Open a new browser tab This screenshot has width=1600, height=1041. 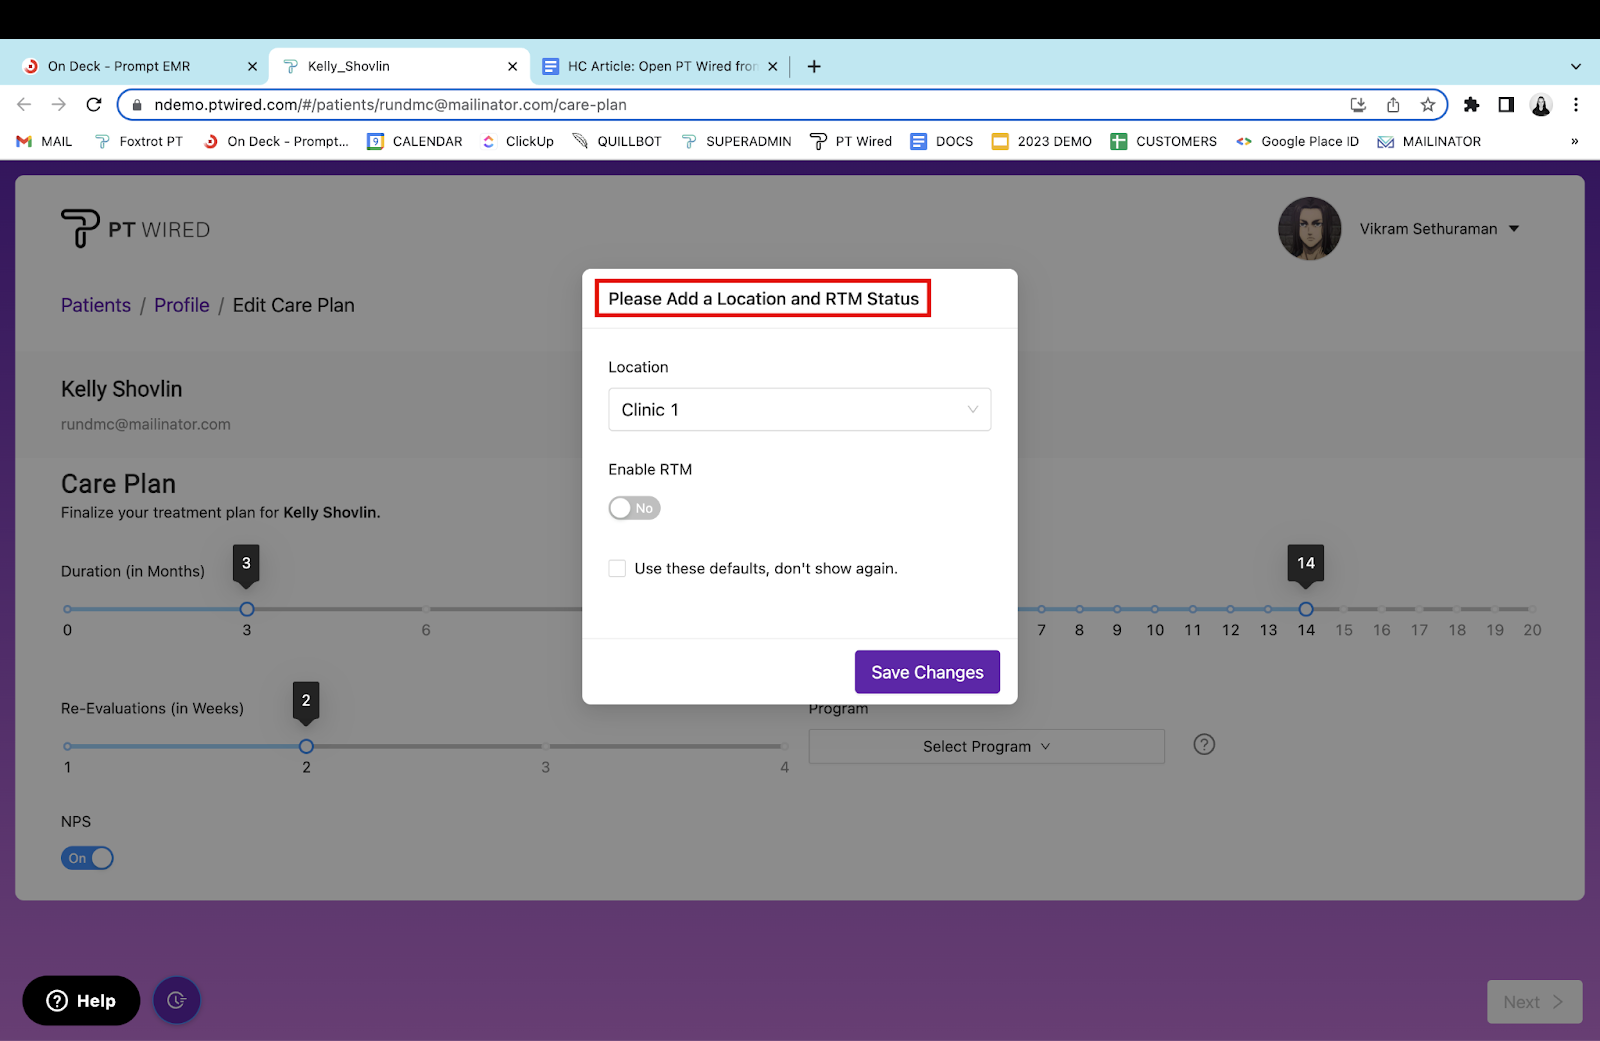coord(814,66)
